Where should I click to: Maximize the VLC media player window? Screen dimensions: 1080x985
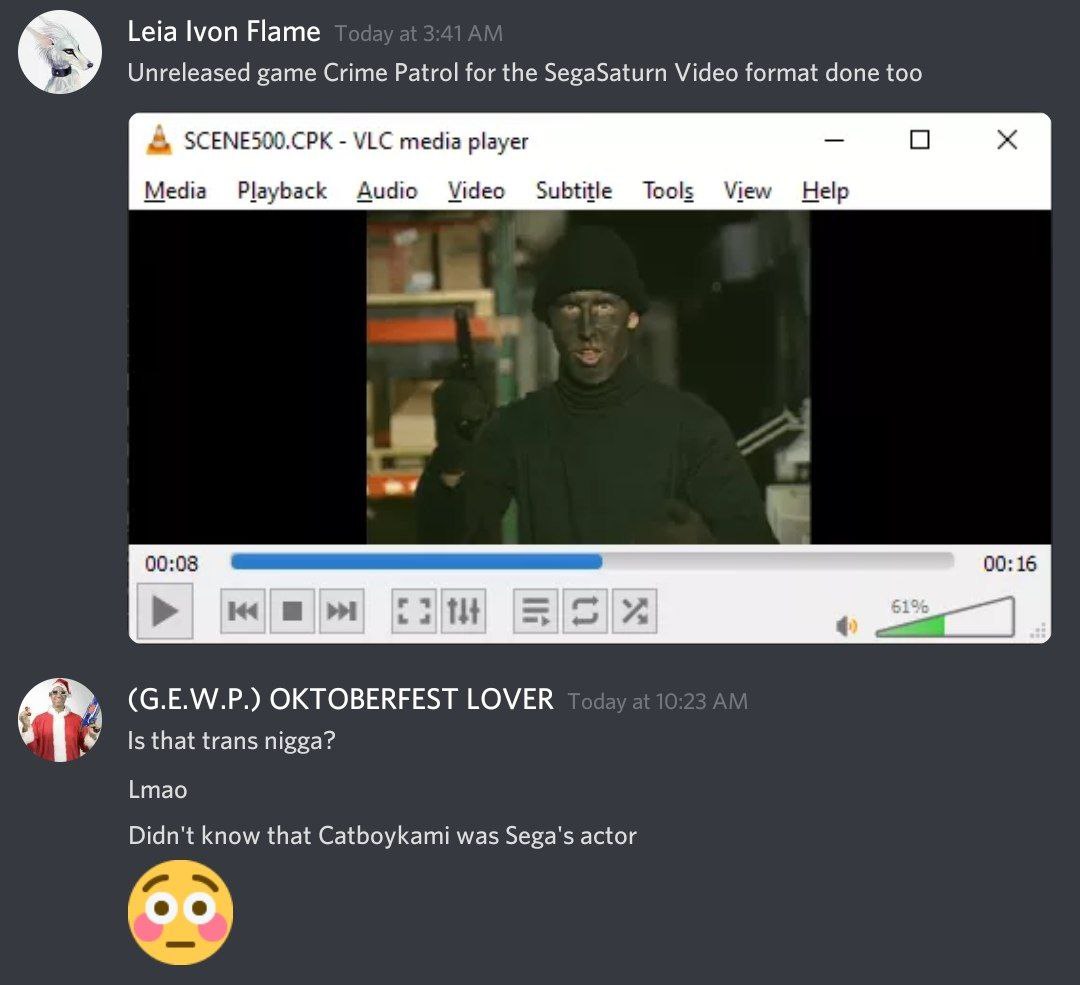[x=920, y=141]
